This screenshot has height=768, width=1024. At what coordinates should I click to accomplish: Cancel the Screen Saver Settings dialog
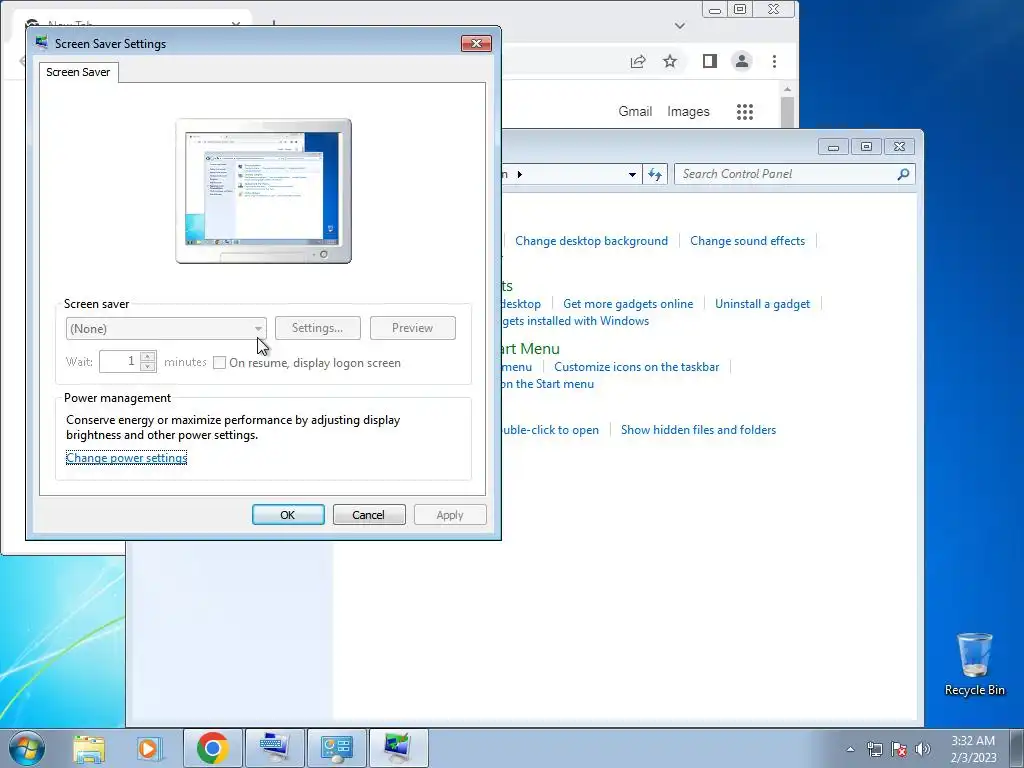[x=369, y=515]
